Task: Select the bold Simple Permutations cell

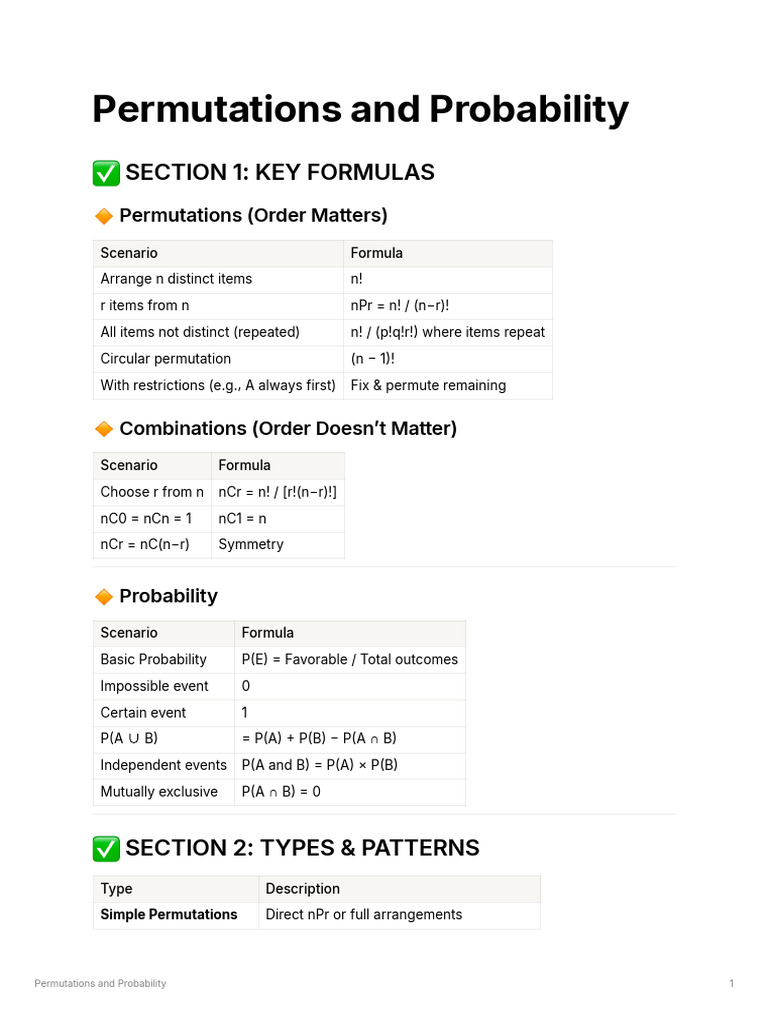Action: pyautogui.click(x=176, y=915)
